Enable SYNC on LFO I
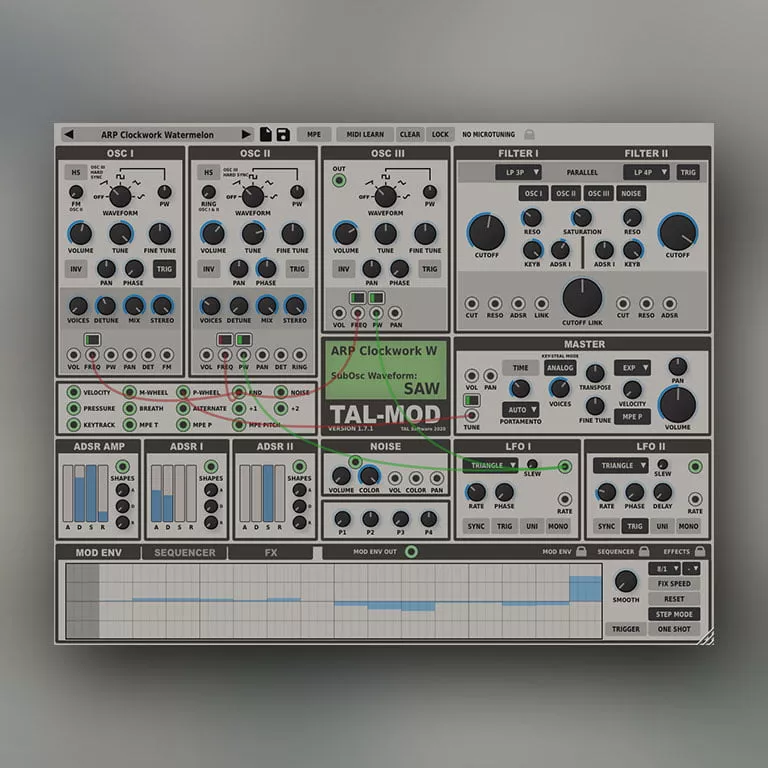768x768 pixels. (x=476, y=526)
